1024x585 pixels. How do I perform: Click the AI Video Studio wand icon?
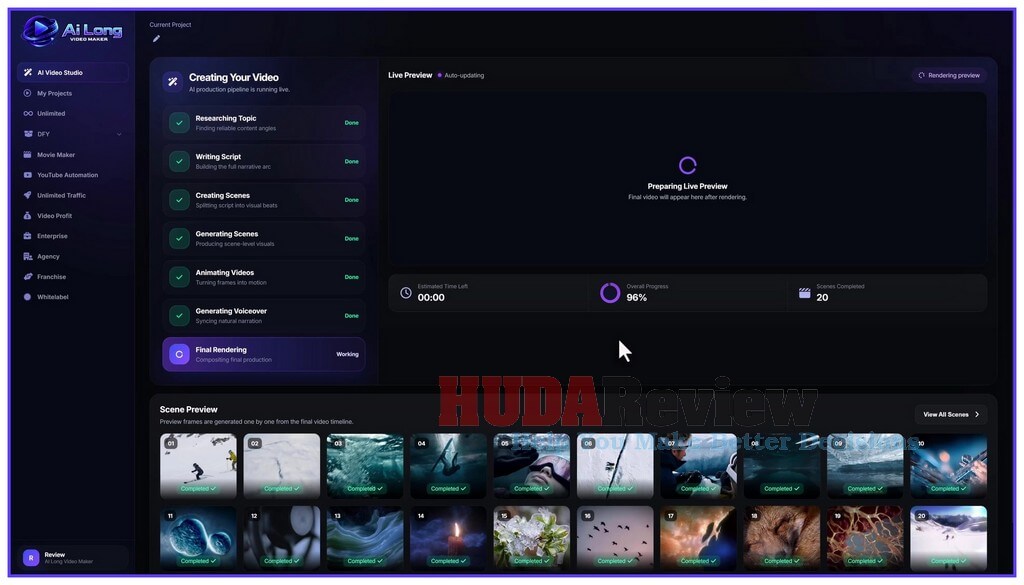(x=27, y=72)
